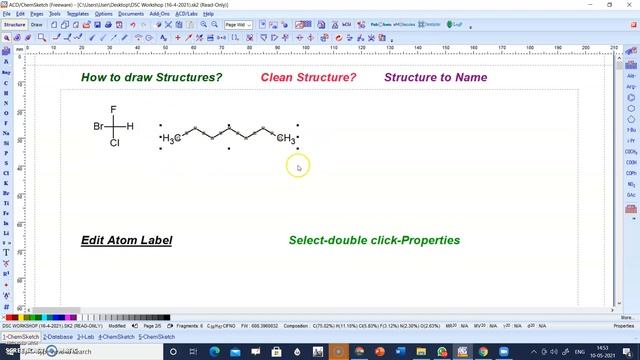Image resolution: width=640 pixels, height=360 pixels.
Task: Select Oxygen atom from left panel
Action: [x=6, y=113]
